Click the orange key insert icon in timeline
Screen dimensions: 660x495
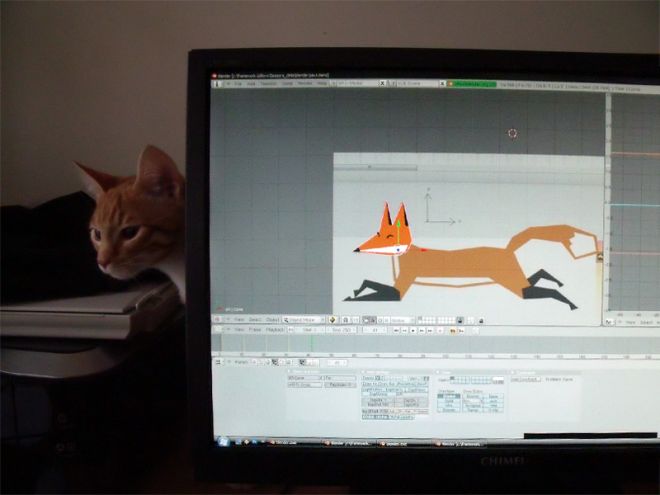452,330
